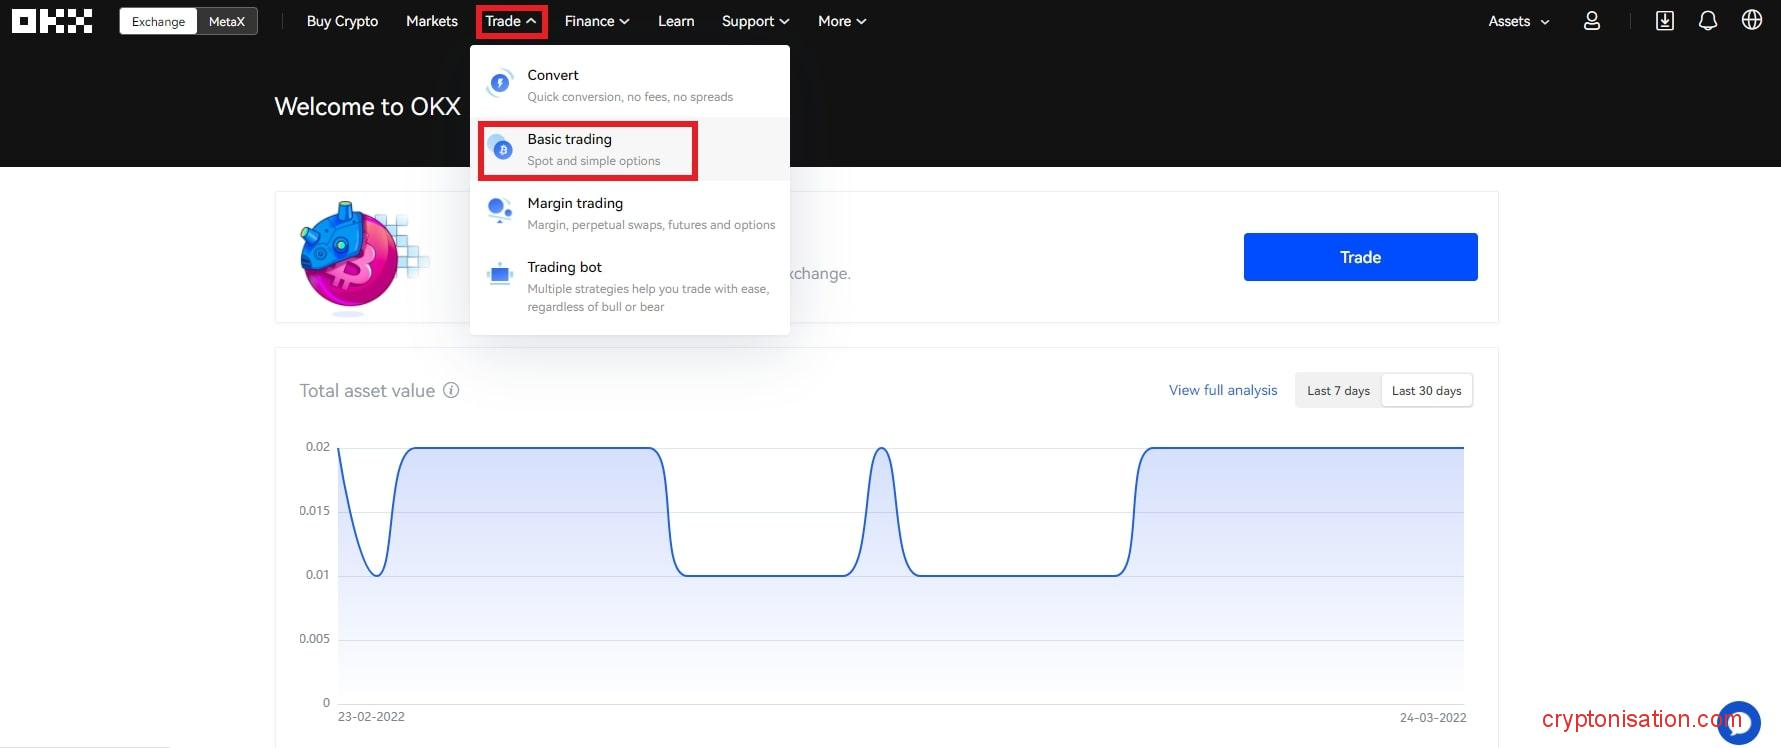
Task: Click the OKX logo
Action: [x=52, y=21]
